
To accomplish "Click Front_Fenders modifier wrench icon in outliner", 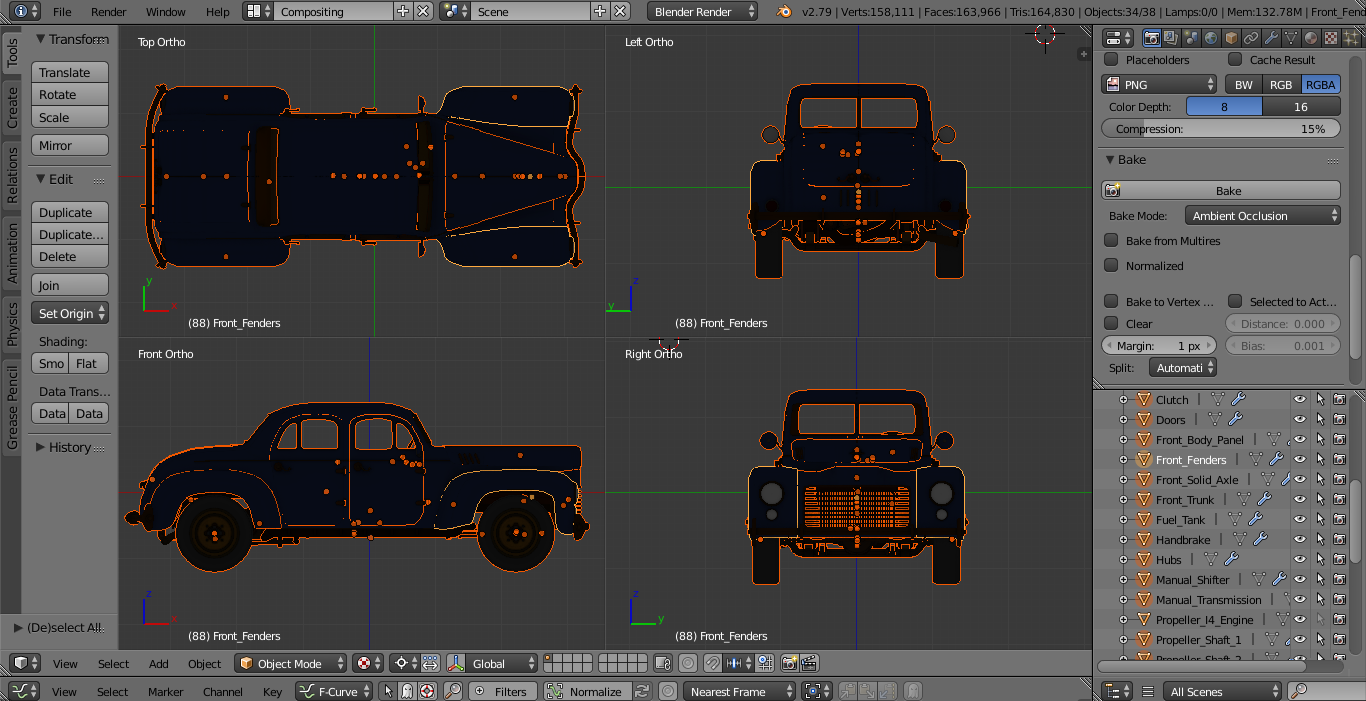I will [x=1276, y=460].
